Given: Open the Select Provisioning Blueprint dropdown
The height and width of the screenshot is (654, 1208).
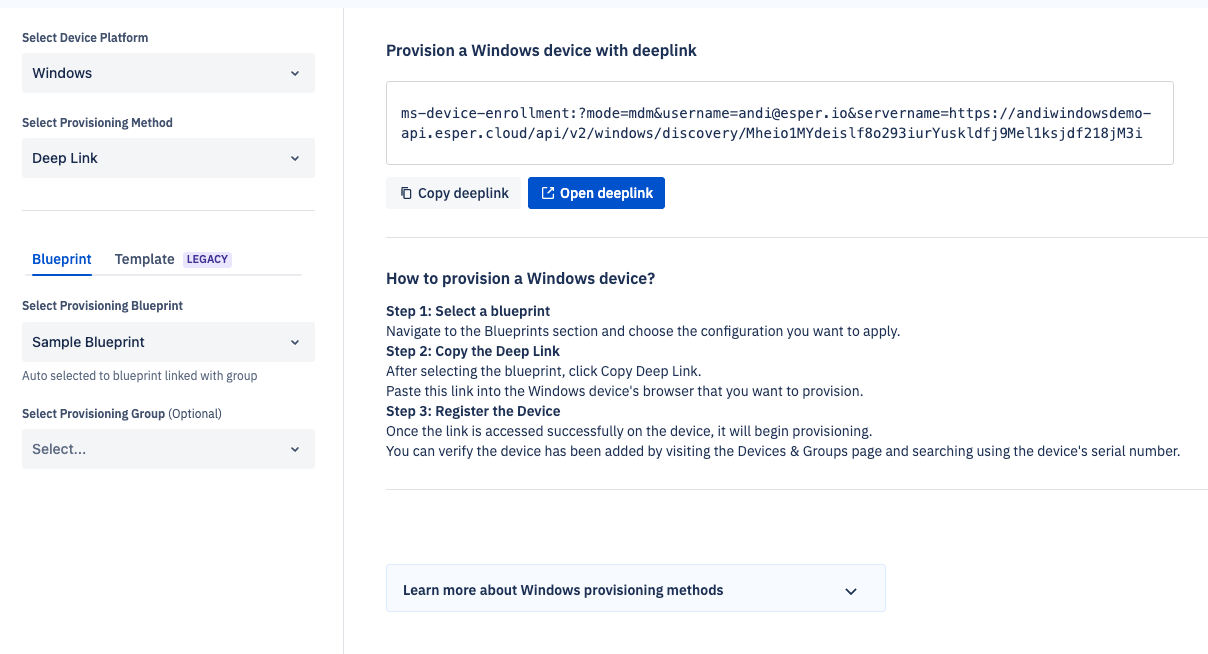Looking at the screenshot, I should point(168,341).
